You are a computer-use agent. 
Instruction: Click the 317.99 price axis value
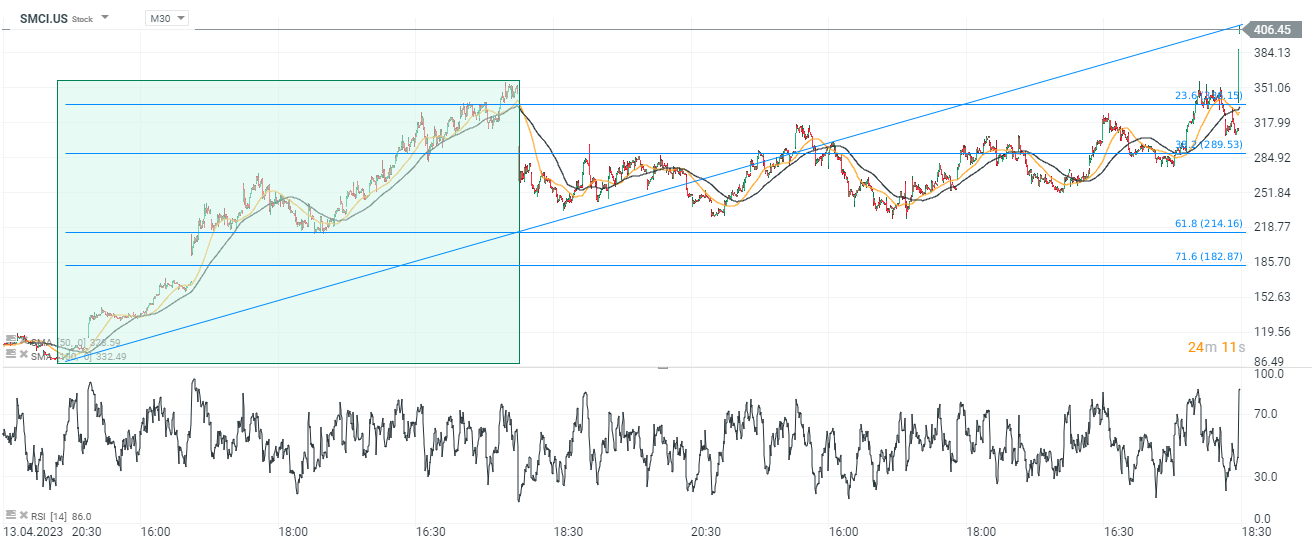[1272, 123]
